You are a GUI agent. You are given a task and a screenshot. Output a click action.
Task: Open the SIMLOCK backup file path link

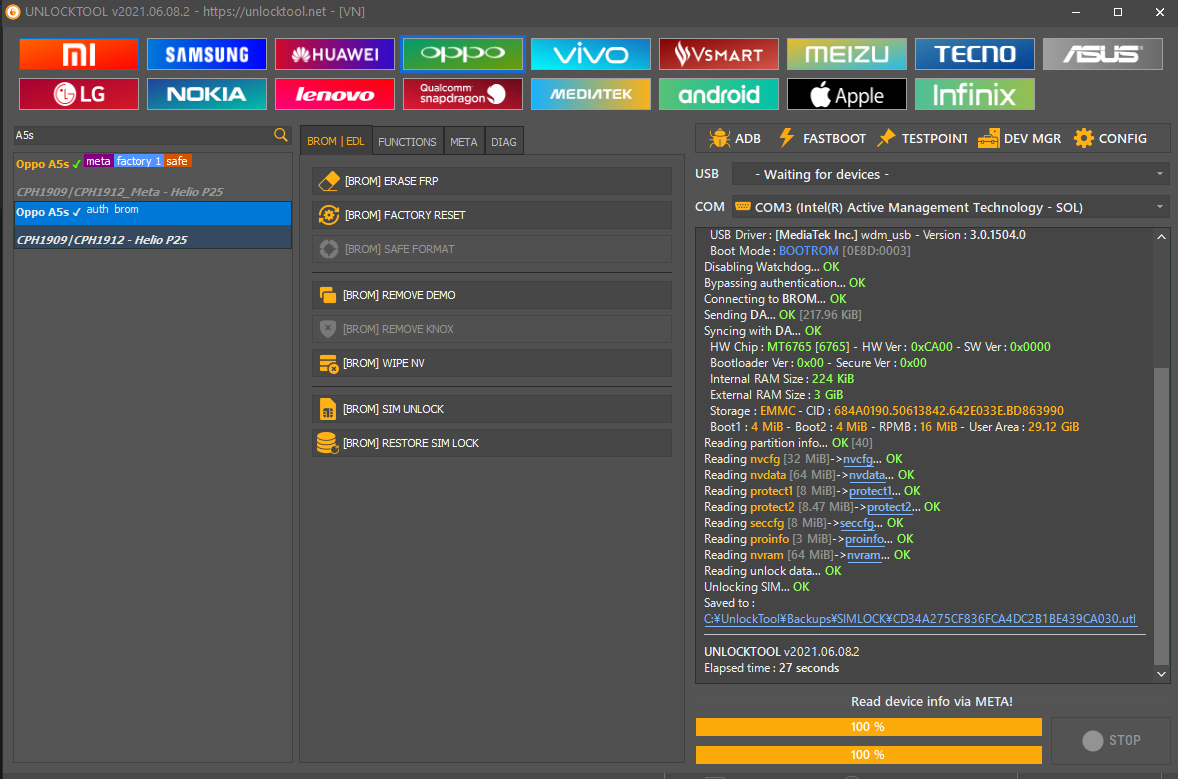920,619
